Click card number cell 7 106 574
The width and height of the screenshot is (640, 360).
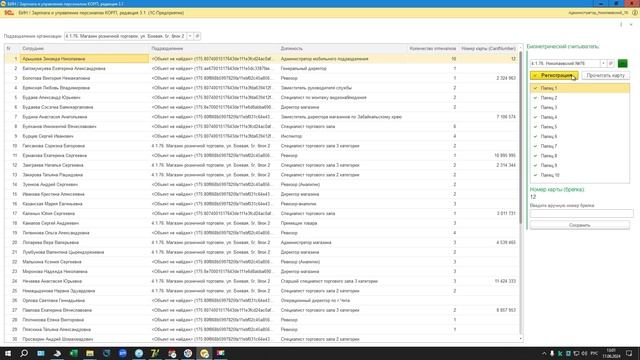[488, 117]
